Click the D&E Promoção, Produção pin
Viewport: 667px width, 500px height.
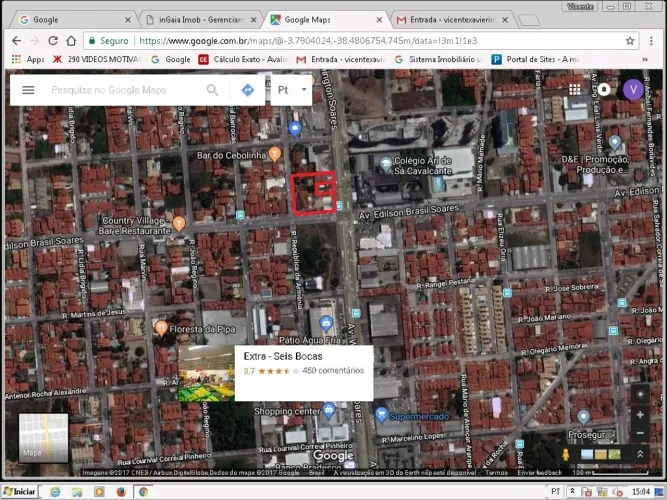point(615,143)
